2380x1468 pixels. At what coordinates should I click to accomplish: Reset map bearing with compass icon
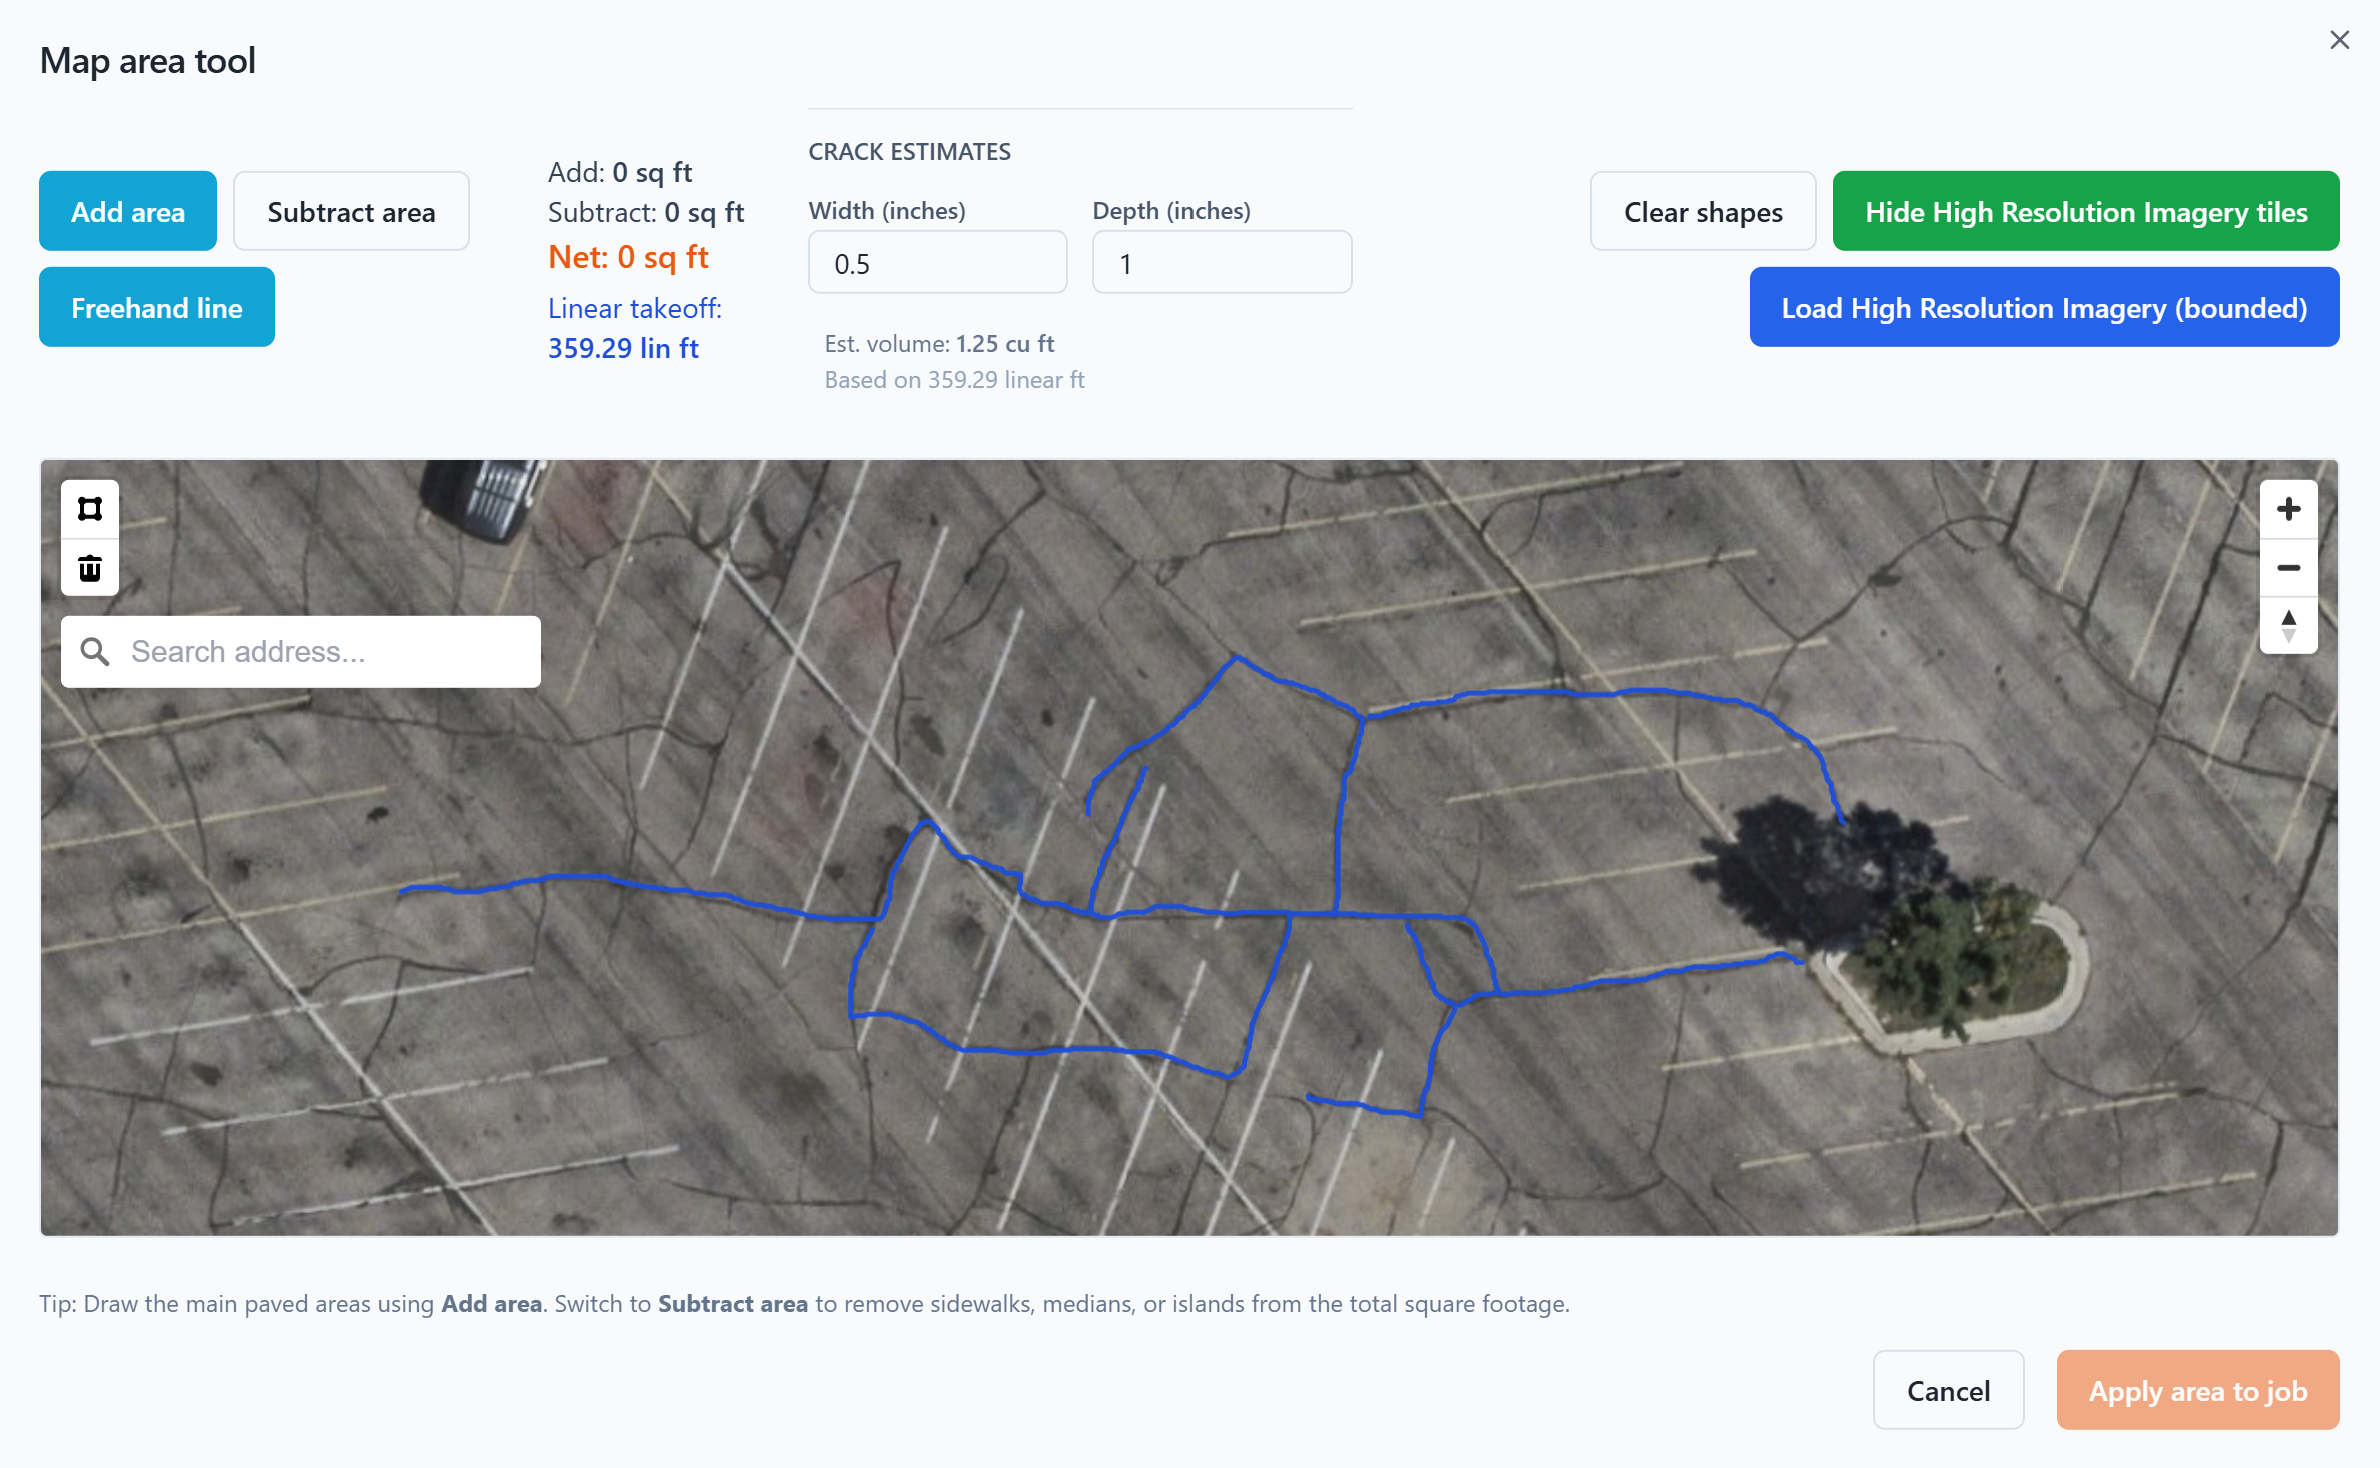tap(2288, 626)
